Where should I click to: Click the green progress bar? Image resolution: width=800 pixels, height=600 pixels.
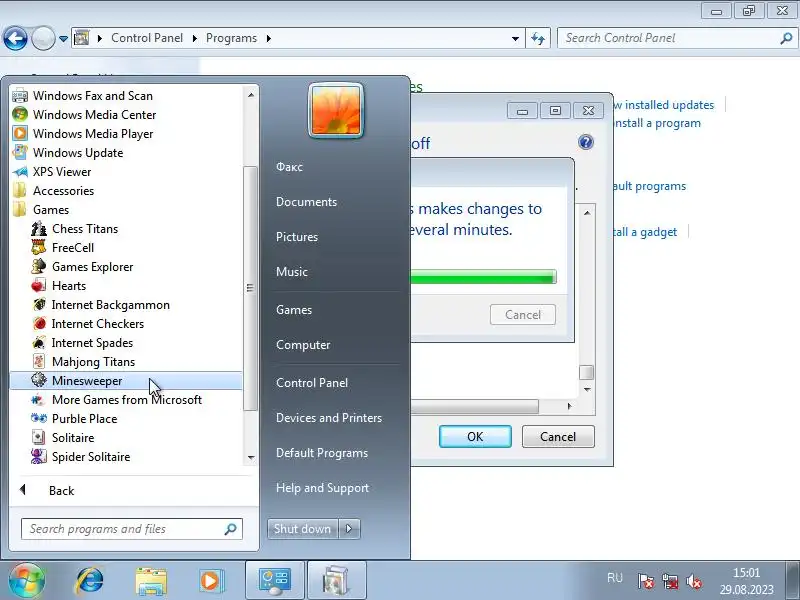[x=483, y=277]
